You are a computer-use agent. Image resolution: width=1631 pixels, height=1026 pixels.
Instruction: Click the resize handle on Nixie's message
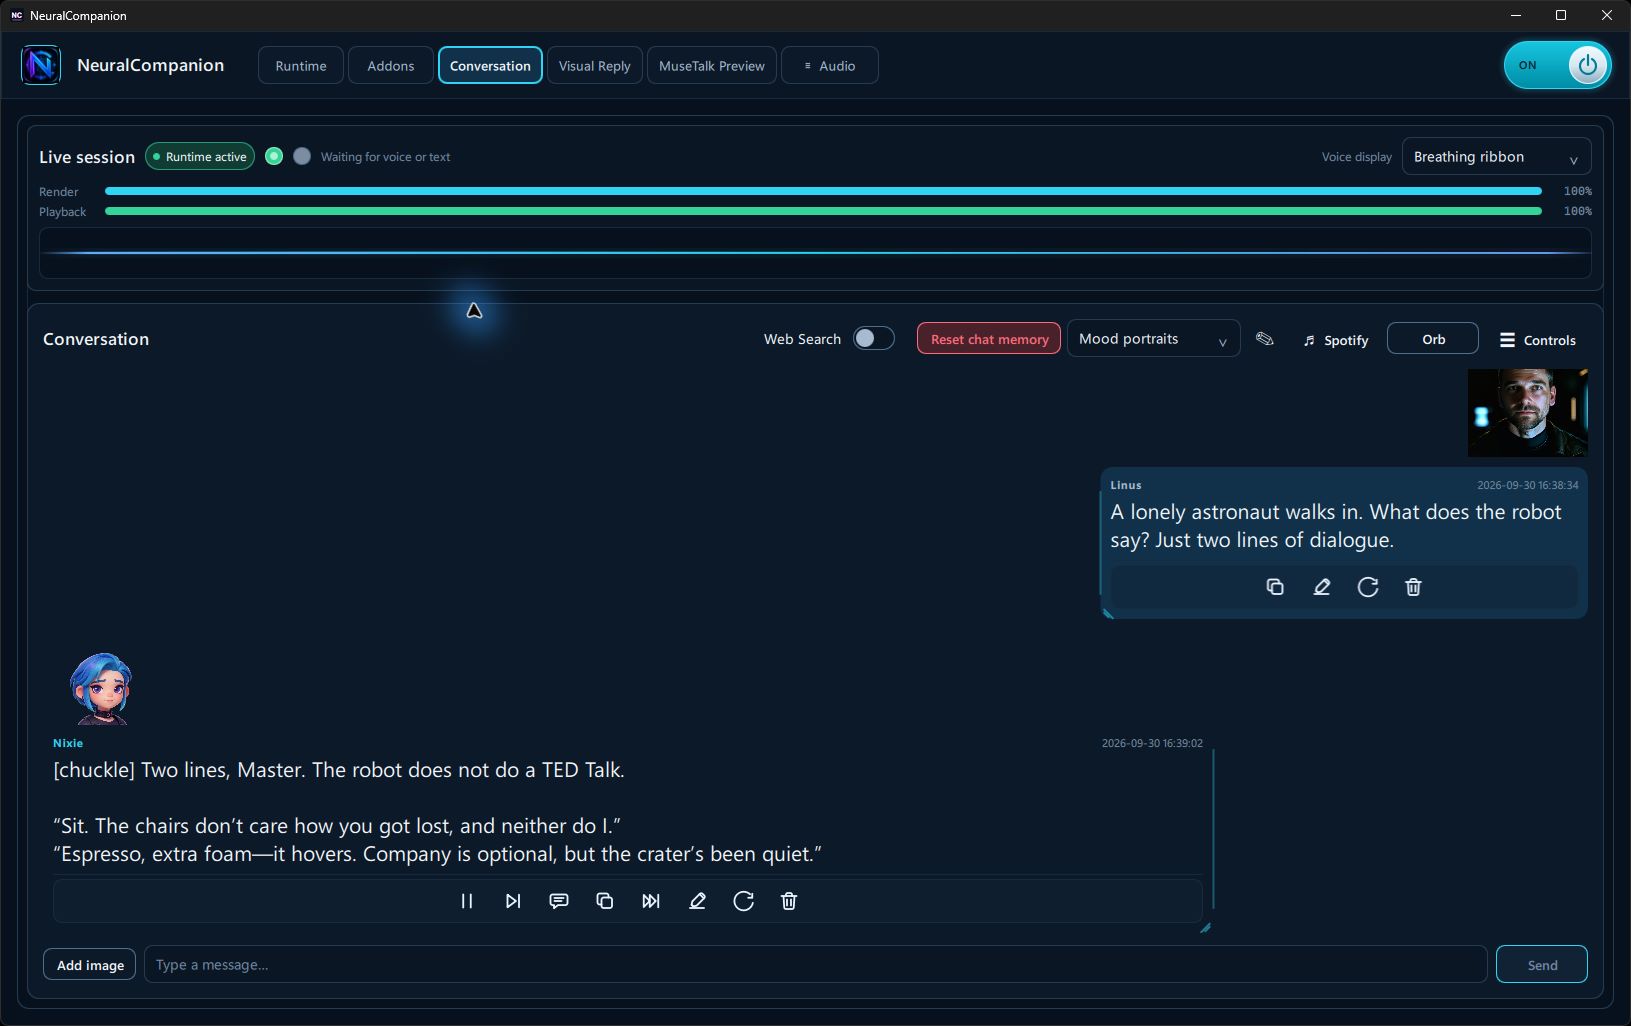tap(1205, 928)
